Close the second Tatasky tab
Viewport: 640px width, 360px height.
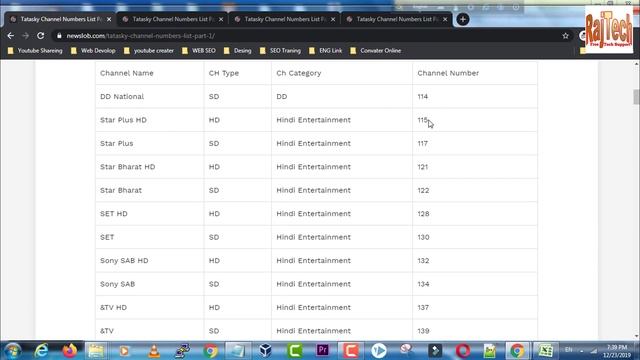(x=221, y=19)
